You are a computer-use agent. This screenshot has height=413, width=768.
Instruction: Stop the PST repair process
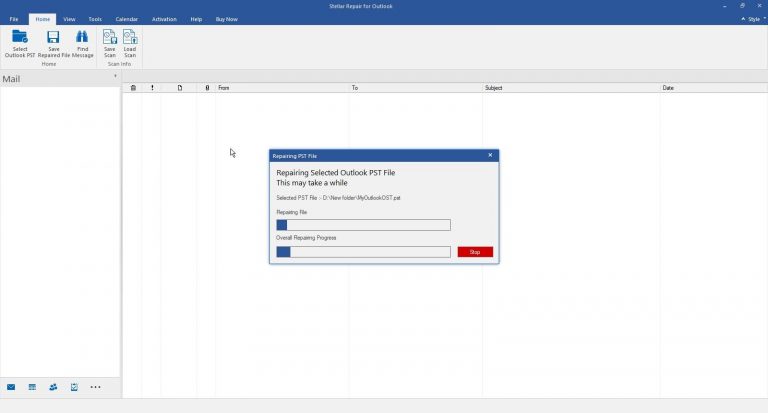click(x=475, y=252)
